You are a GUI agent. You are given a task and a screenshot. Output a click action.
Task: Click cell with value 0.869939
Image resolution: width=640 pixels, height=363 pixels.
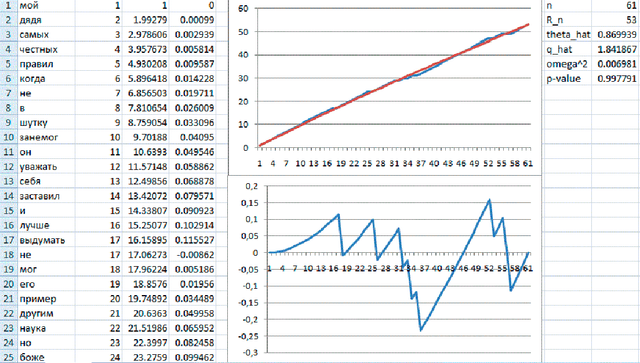coord(616,34)
